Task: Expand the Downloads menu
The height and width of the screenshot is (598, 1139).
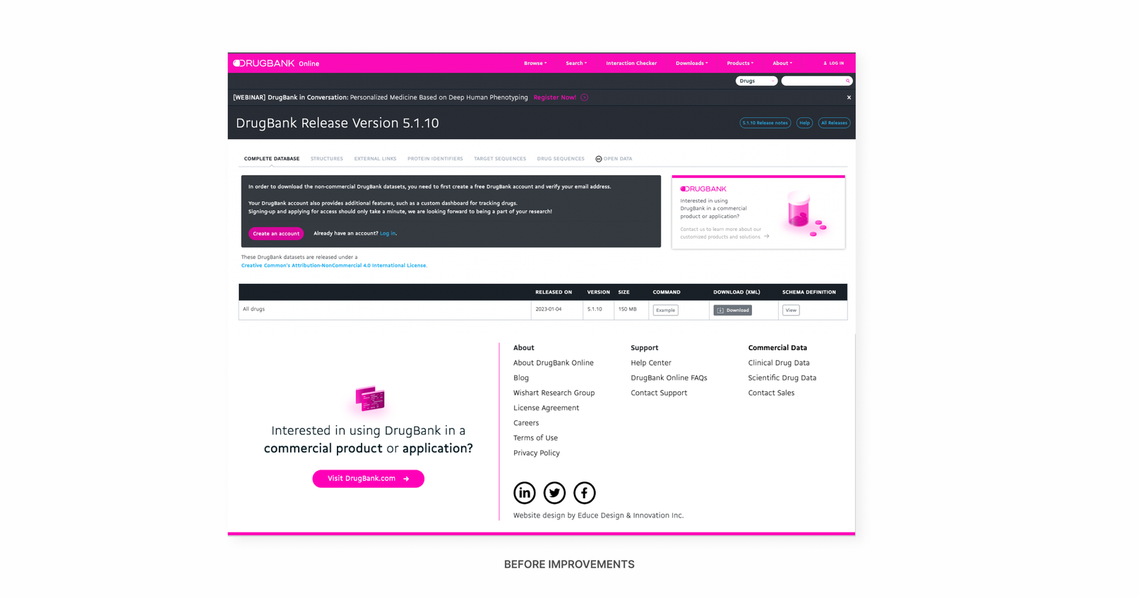Action: pyautogui.click(x=692, y=63)
